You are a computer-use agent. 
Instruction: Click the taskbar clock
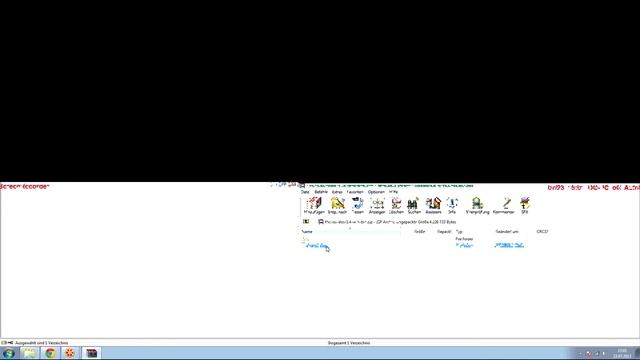point(622,353)
